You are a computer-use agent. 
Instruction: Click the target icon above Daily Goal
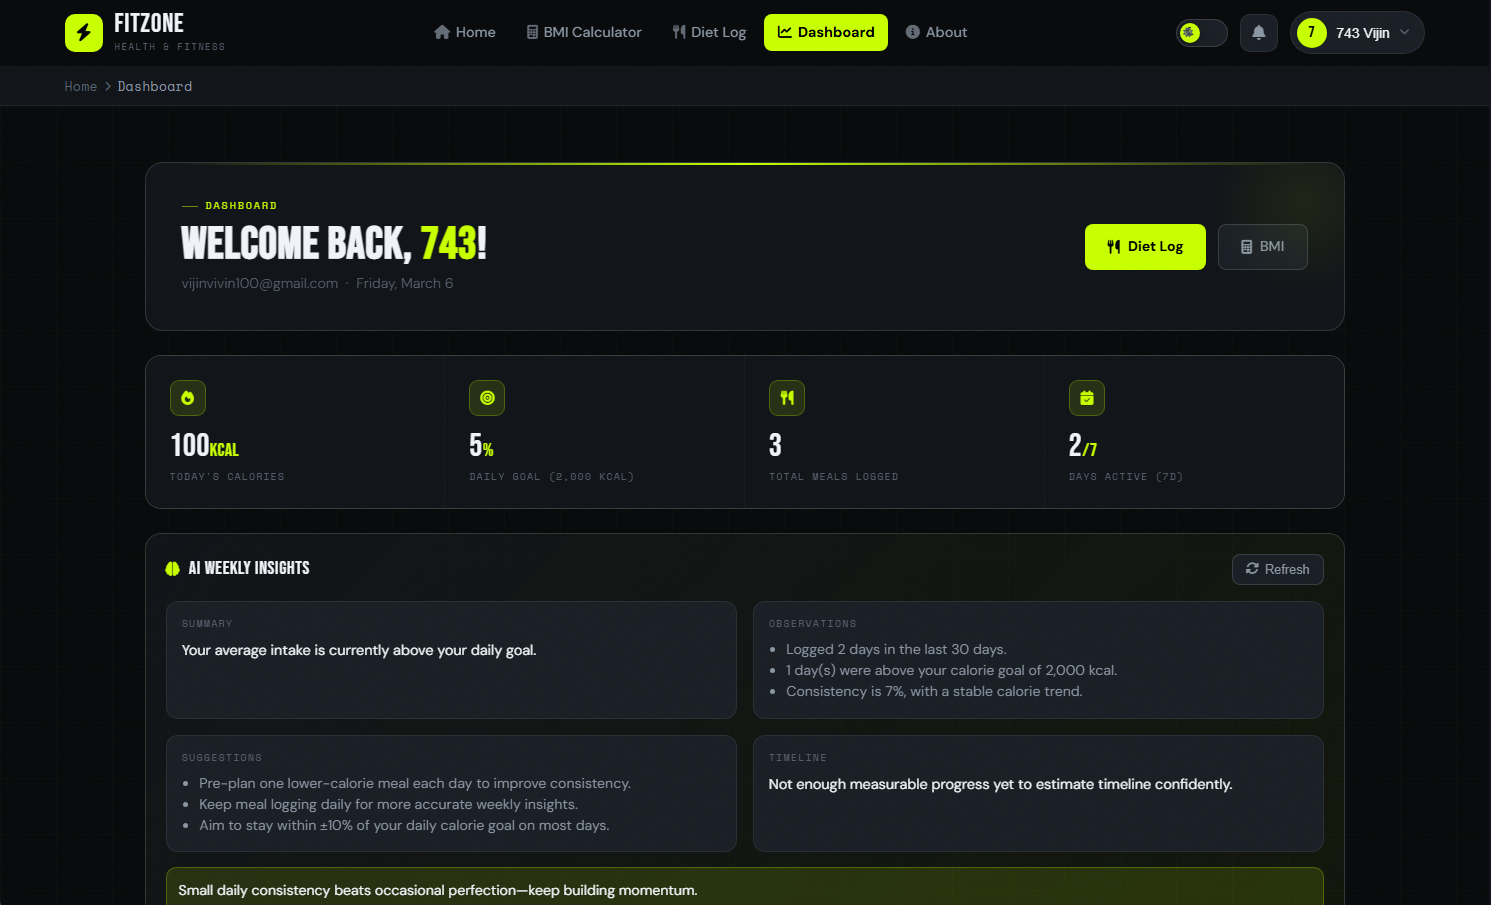point(487,398)
